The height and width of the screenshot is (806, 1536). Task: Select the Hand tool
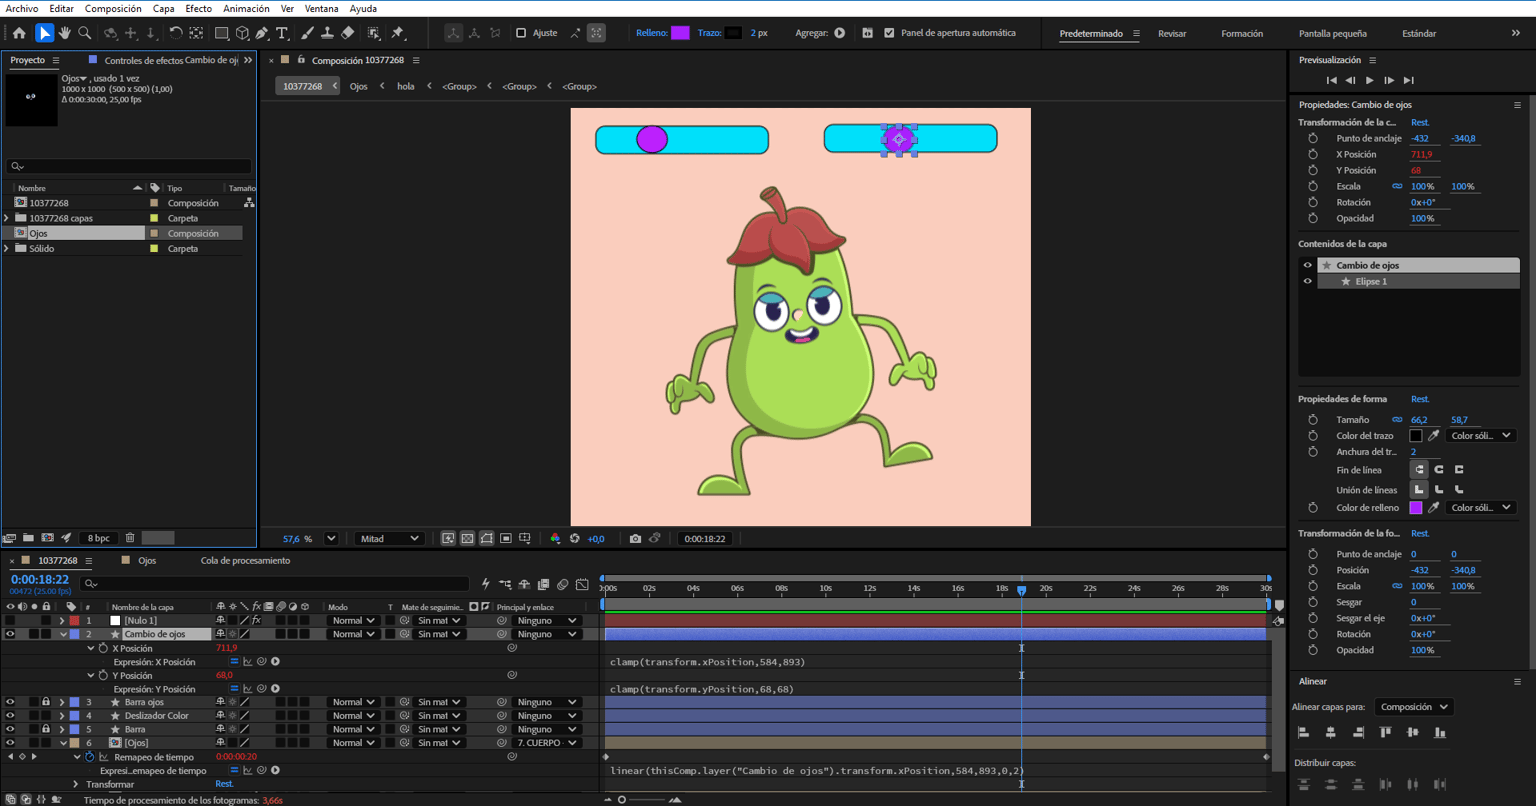pyautogui.click(x=65, y=33)
